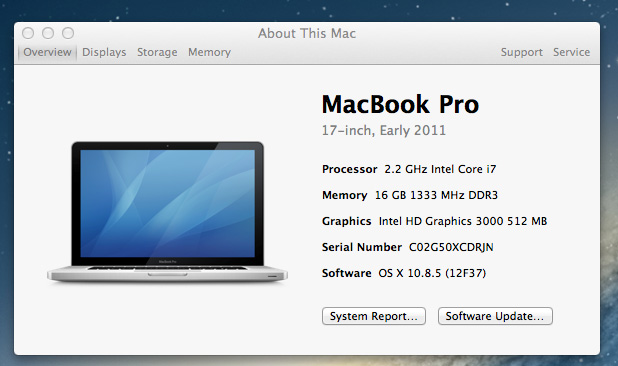Open System Report
The image size is (618, 366).
[374, 316]
